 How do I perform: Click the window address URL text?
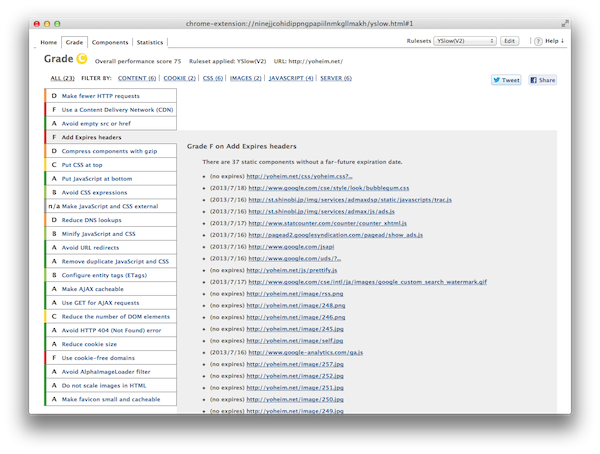point(299,24)
